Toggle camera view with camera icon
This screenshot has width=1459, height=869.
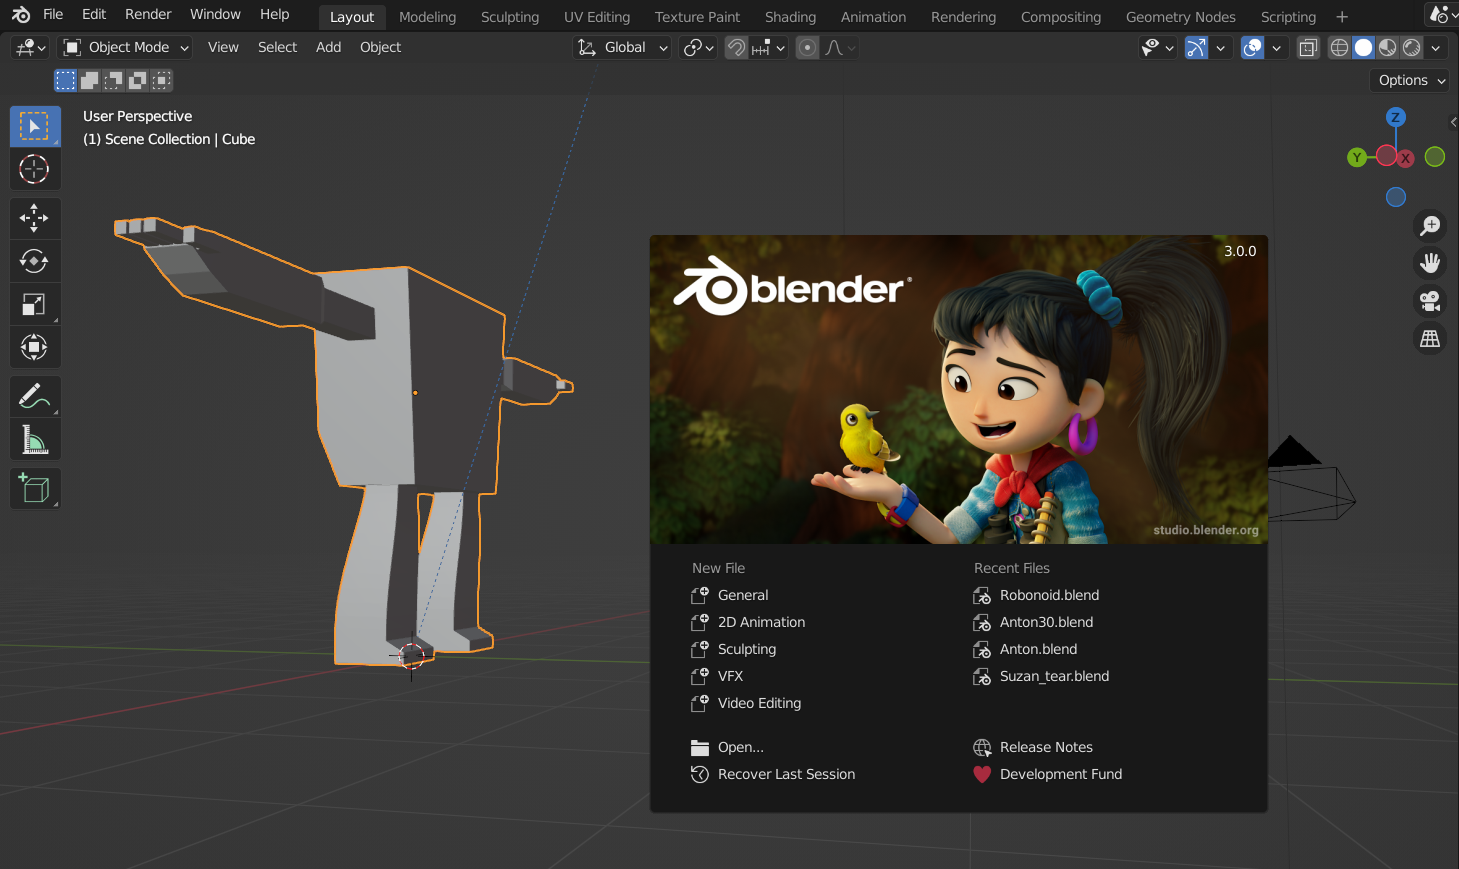[1430, 301]
